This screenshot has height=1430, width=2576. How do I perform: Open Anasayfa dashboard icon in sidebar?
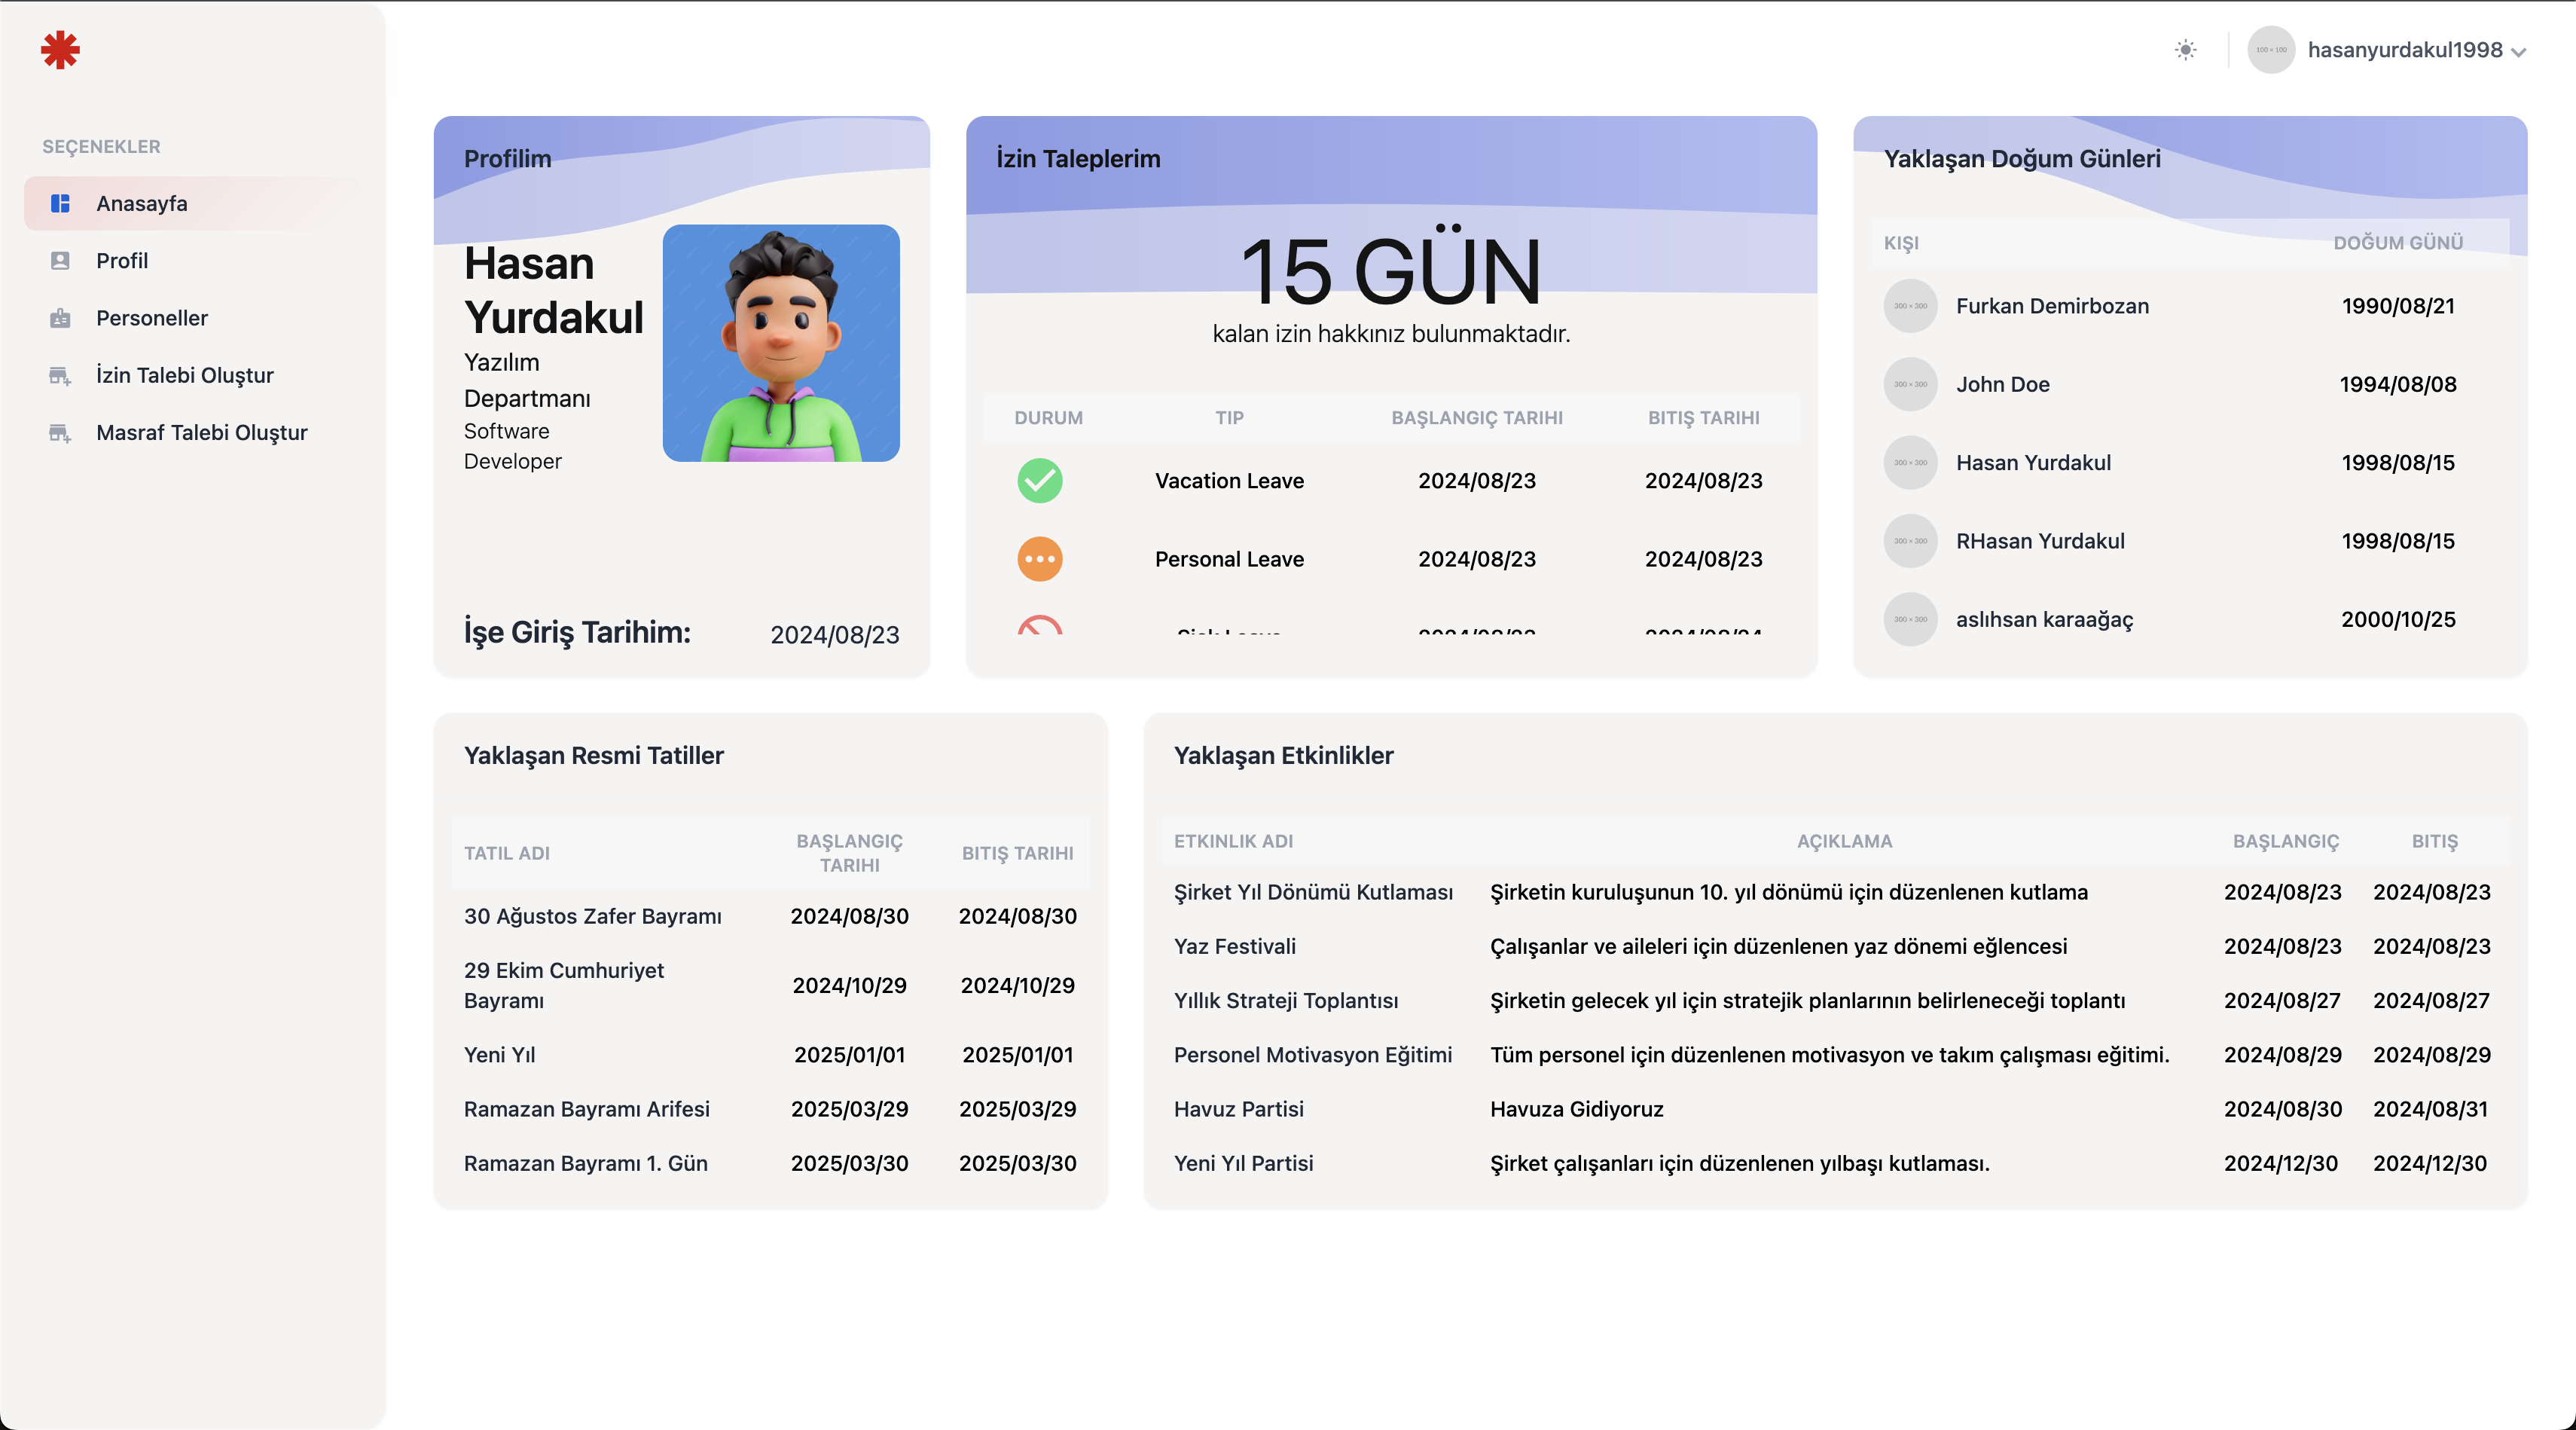click(x=60, y=204)
